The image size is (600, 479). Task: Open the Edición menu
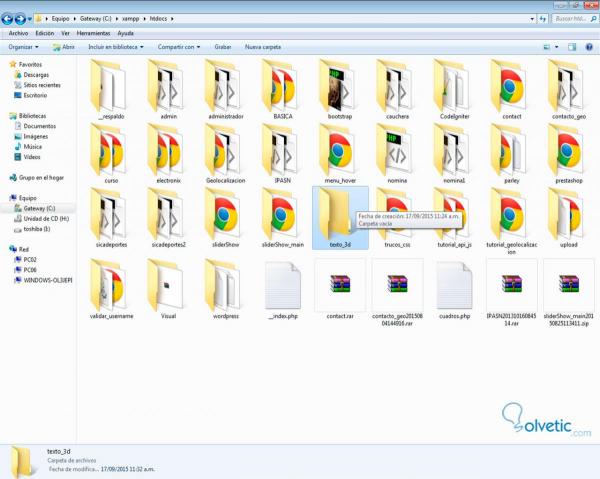[x=45, y=33]
